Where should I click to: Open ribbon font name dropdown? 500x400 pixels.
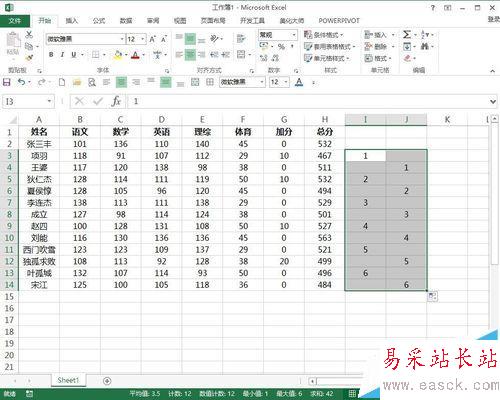[122, 39]
